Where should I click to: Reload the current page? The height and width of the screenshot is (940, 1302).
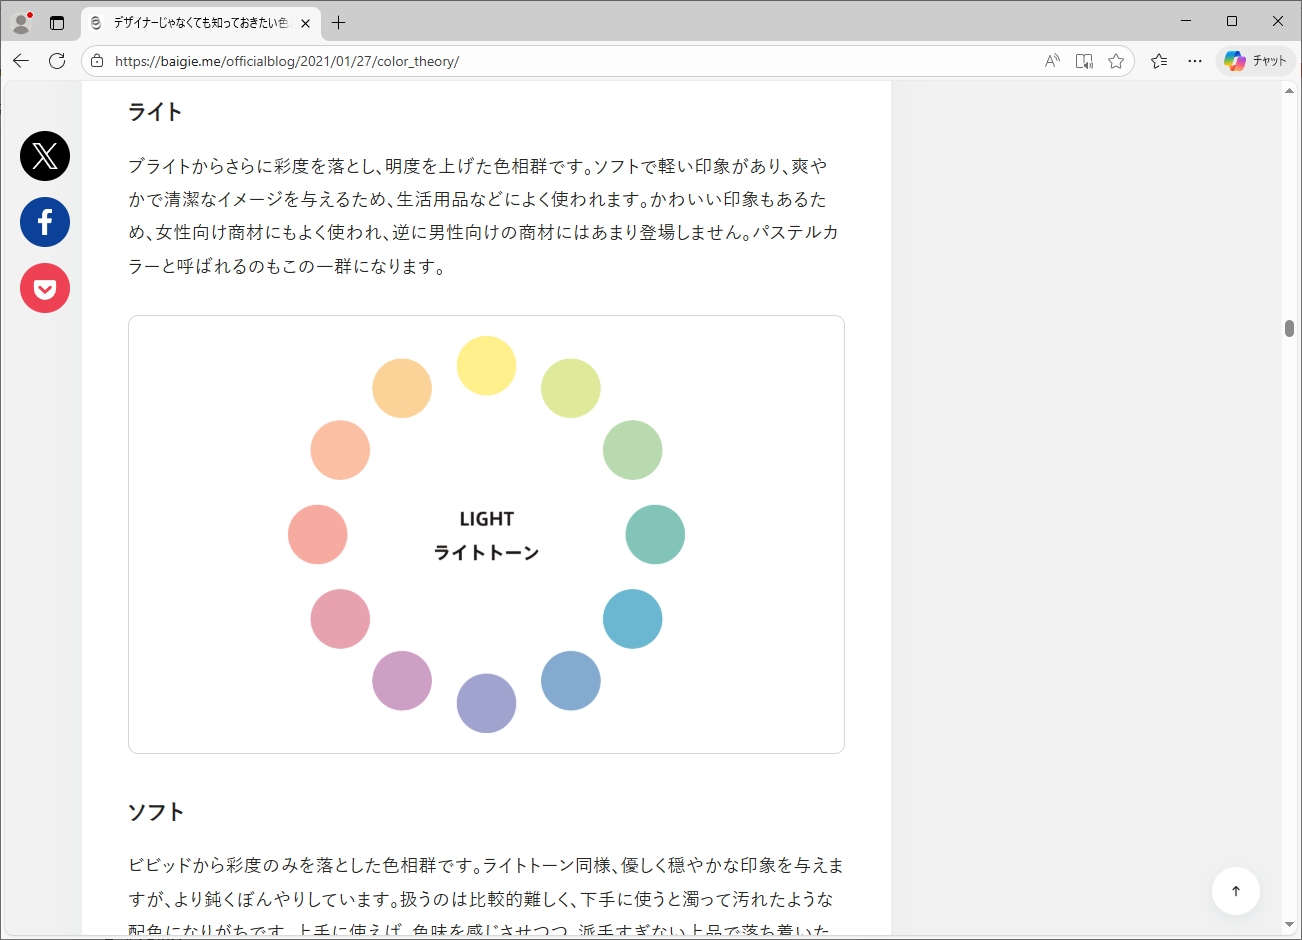point(57,61)
